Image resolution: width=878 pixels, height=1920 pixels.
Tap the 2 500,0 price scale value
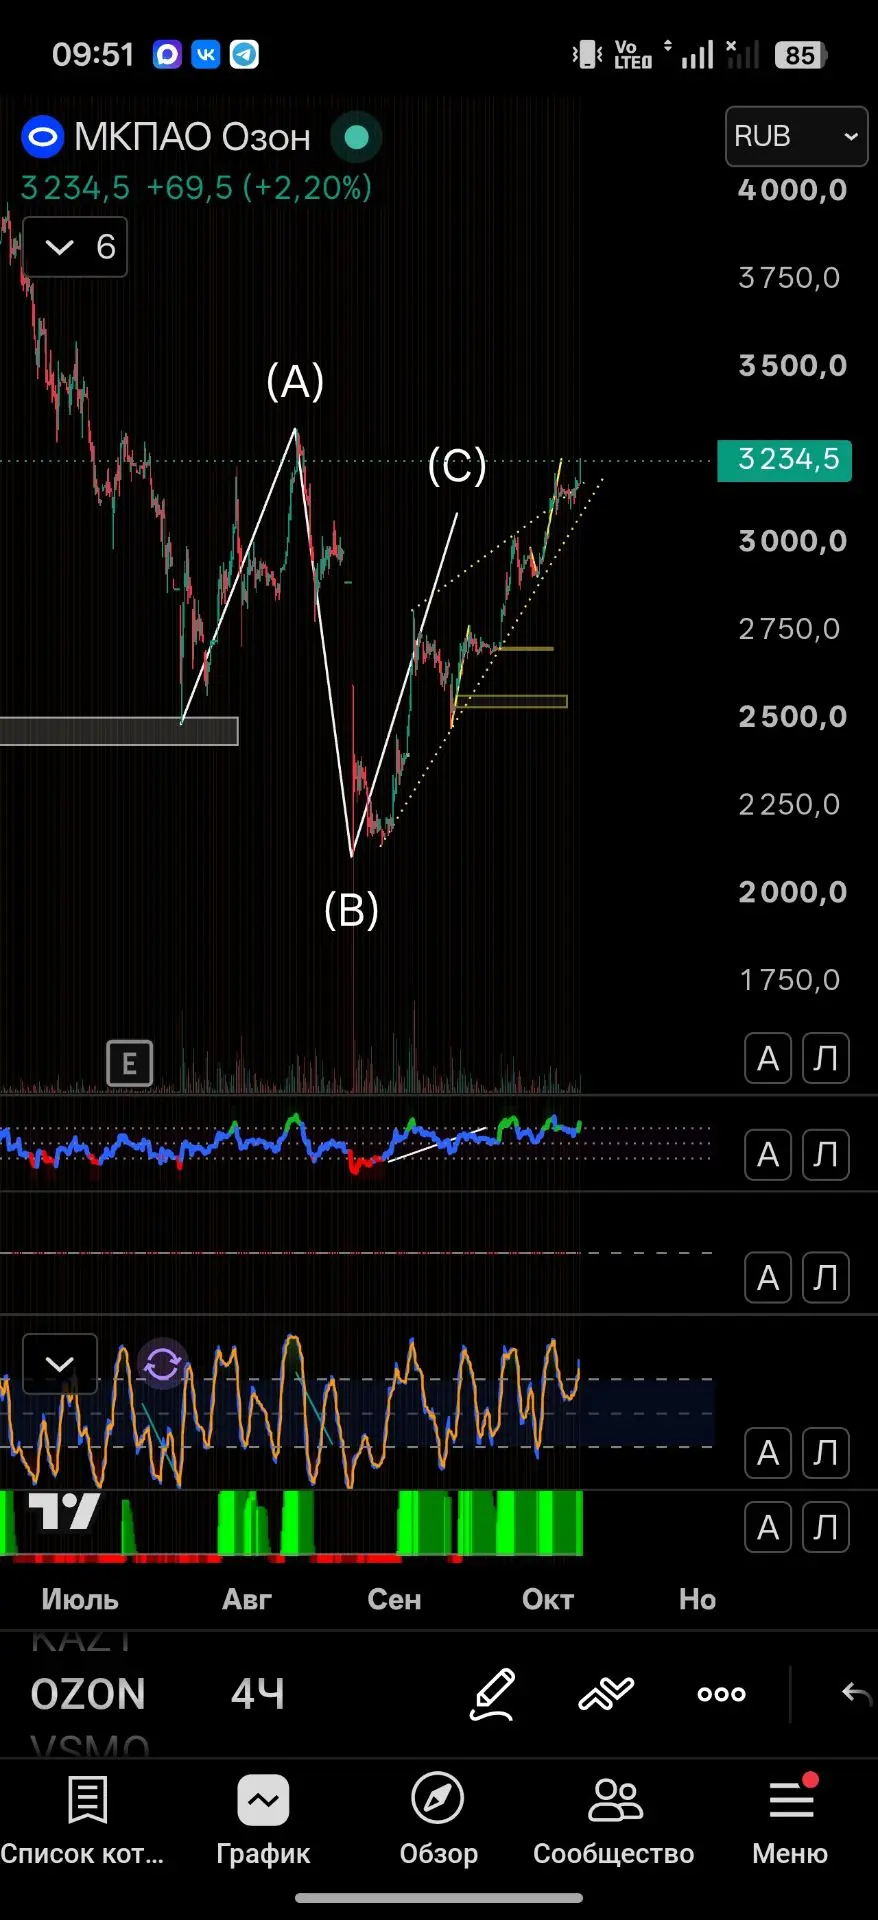click(793, 717)
